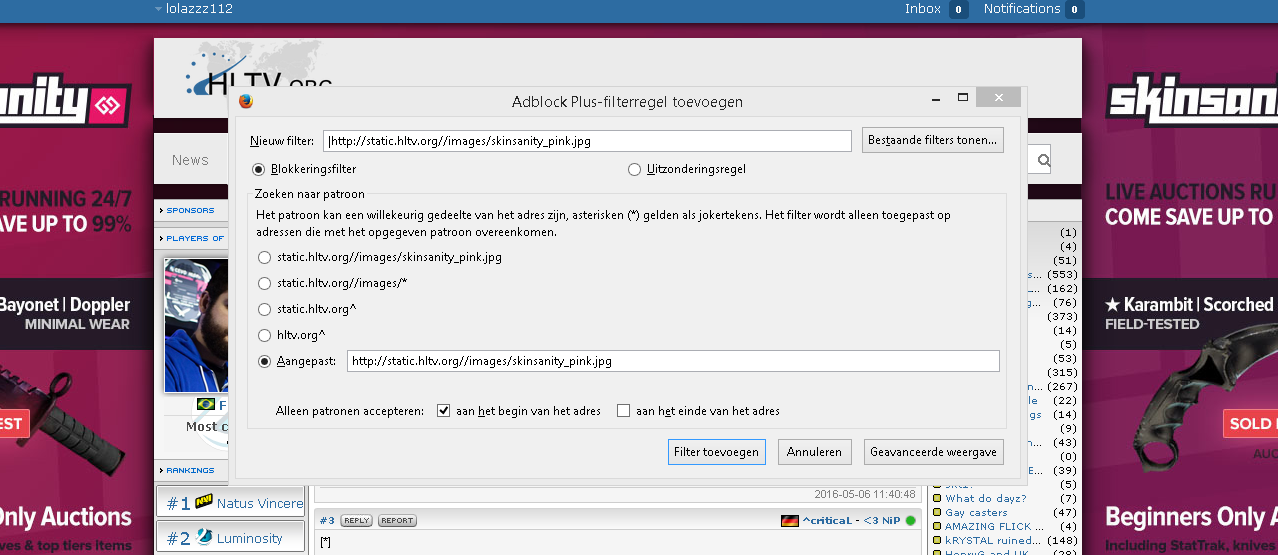Click REPORT on post #3
The height and width of the screenshot is (555, 1278).
tap(397, 521)
